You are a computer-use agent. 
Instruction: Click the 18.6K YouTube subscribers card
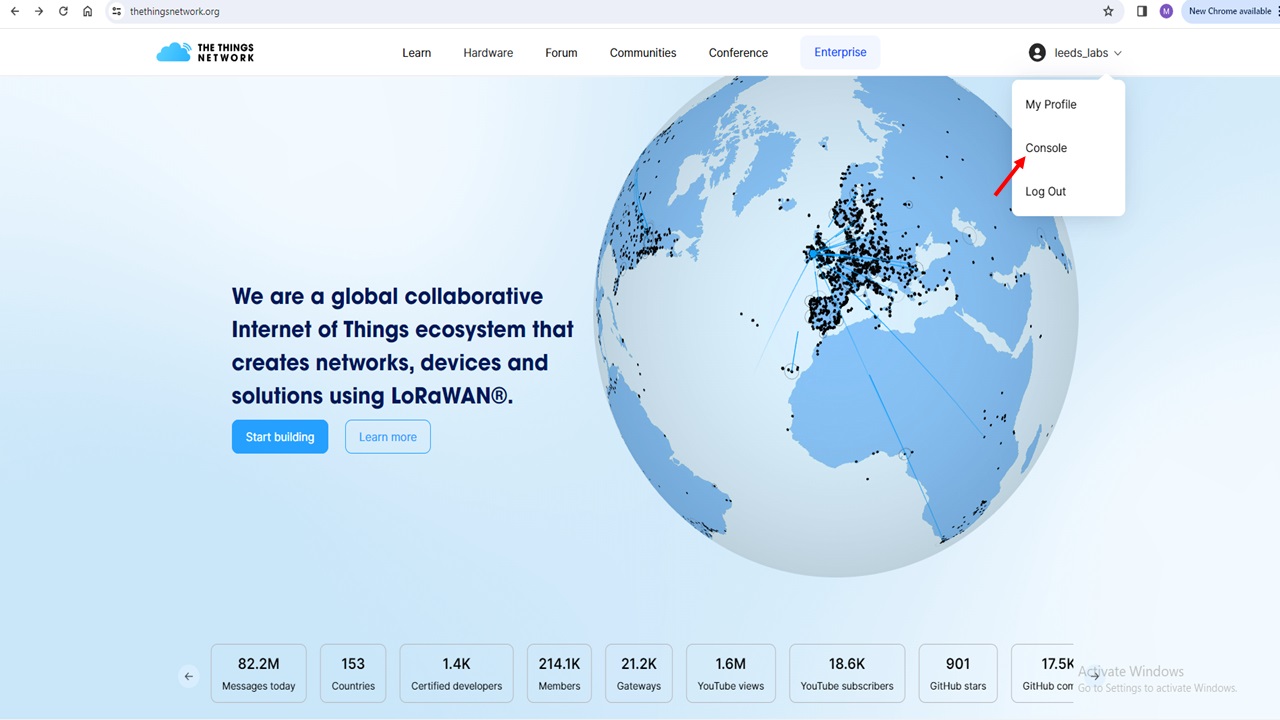[x=847, y=673]
